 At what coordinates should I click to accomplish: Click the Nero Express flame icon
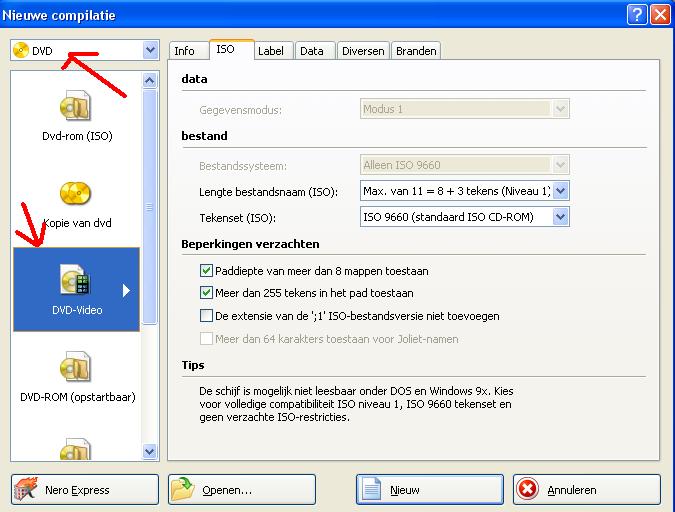click(x=26, y=489)
